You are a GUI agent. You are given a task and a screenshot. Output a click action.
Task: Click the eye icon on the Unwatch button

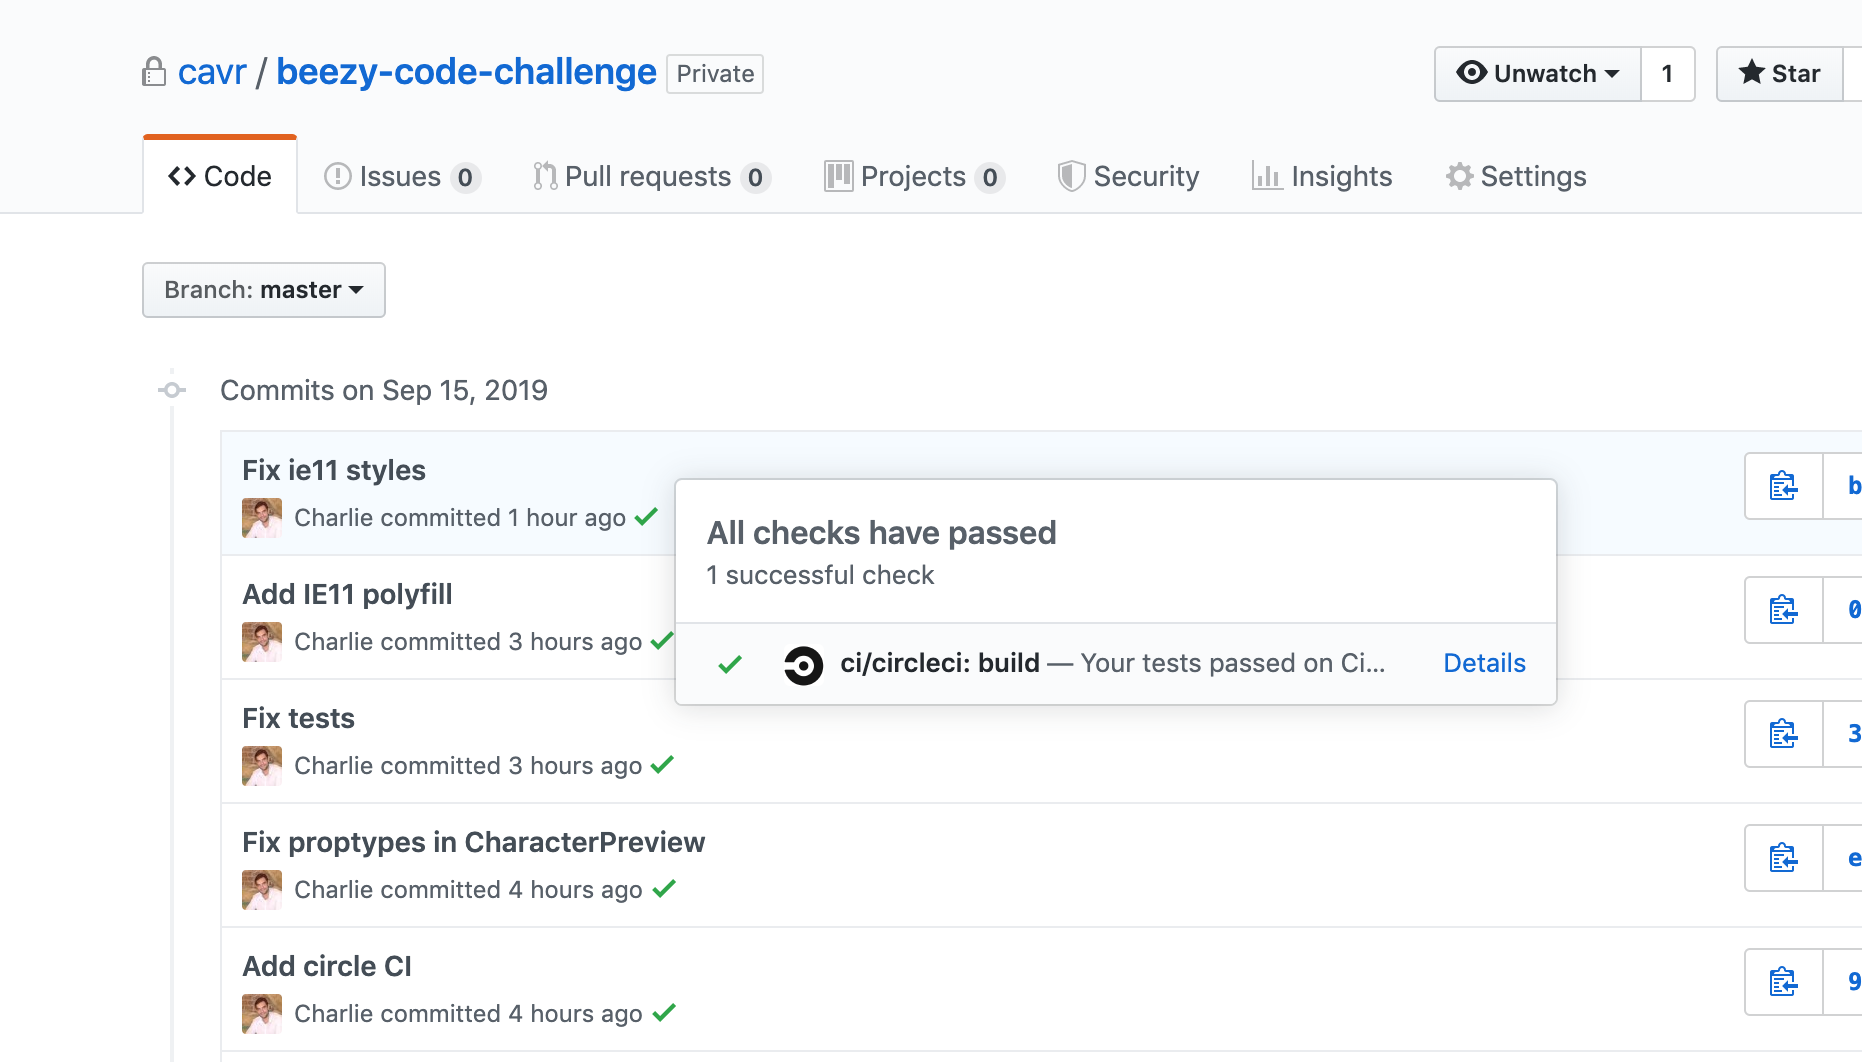pos(1471,72)
